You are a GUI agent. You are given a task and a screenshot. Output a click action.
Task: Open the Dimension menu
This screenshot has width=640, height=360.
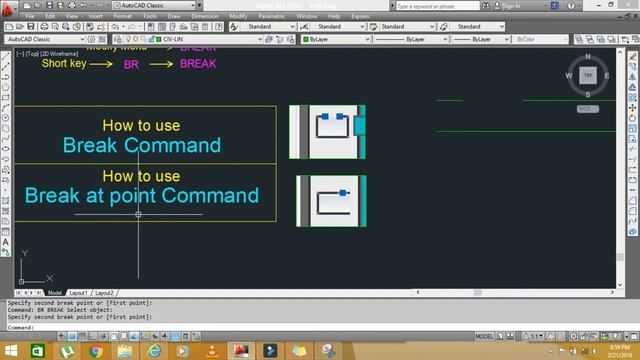(x=205, y=16)
